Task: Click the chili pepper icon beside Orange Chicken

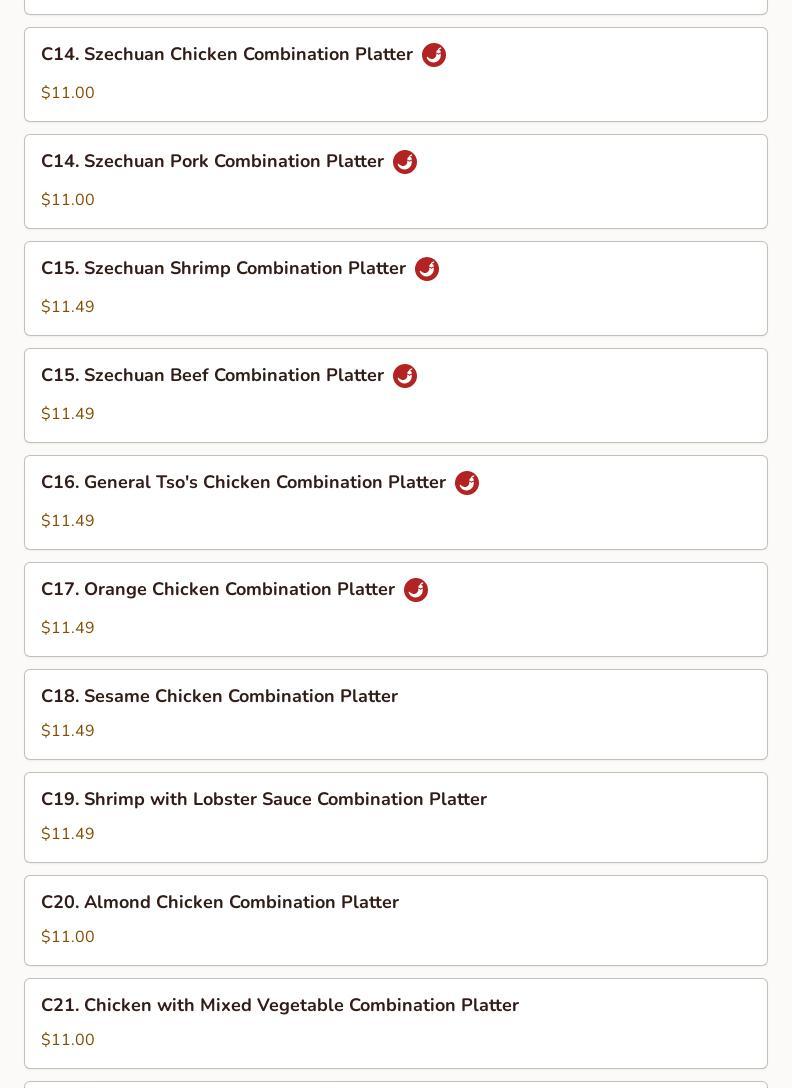Action: tap(416, 590)
